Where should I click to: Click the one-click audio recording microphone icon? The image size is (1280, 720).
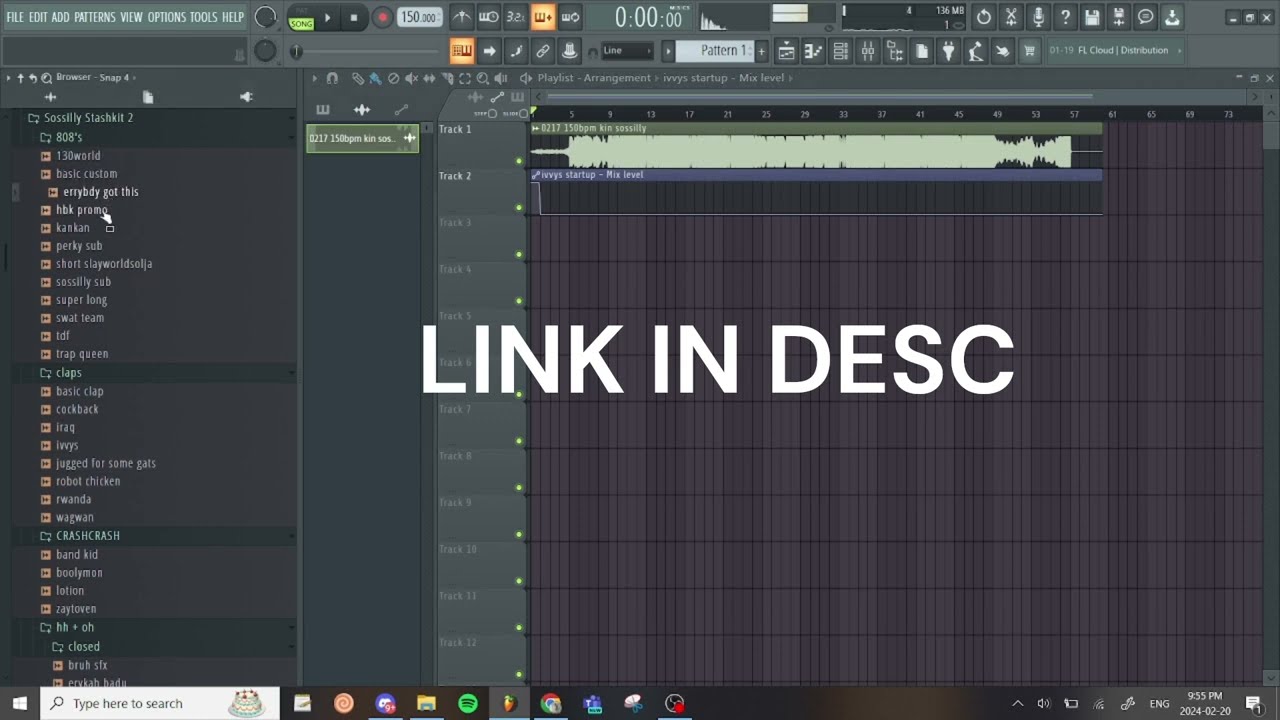pos(1038,17)
